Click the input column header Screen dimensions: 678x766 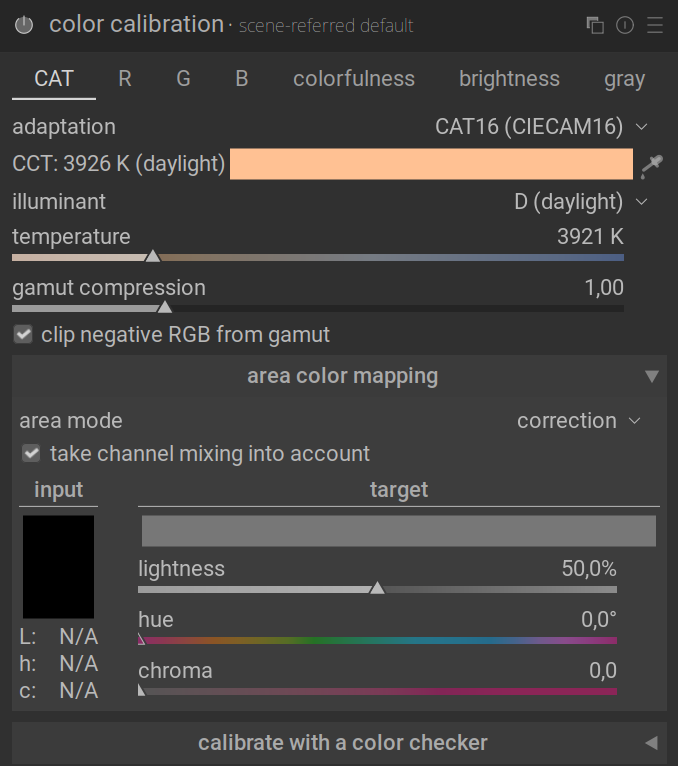(59, 490)
